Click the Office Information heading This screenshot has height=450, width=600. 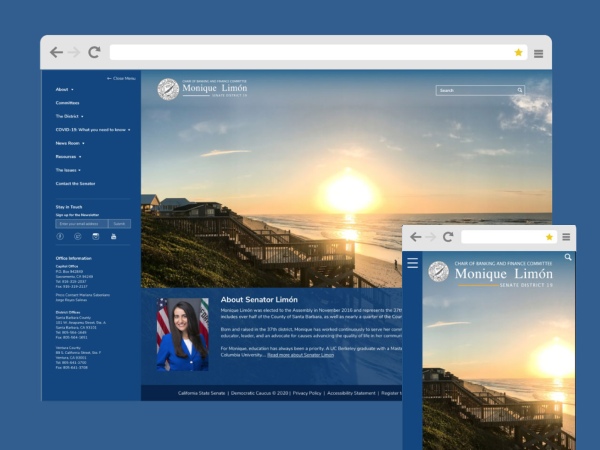click(73, 258)
